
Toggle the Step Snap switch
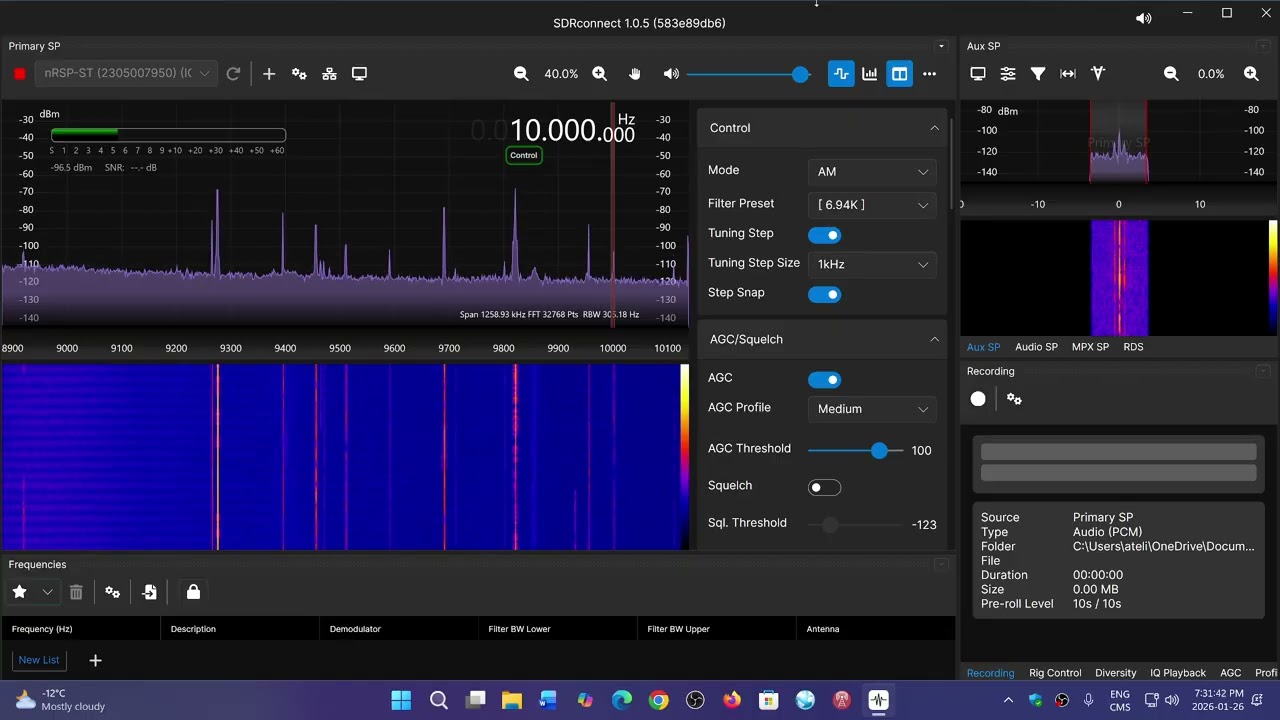[825, 294]
